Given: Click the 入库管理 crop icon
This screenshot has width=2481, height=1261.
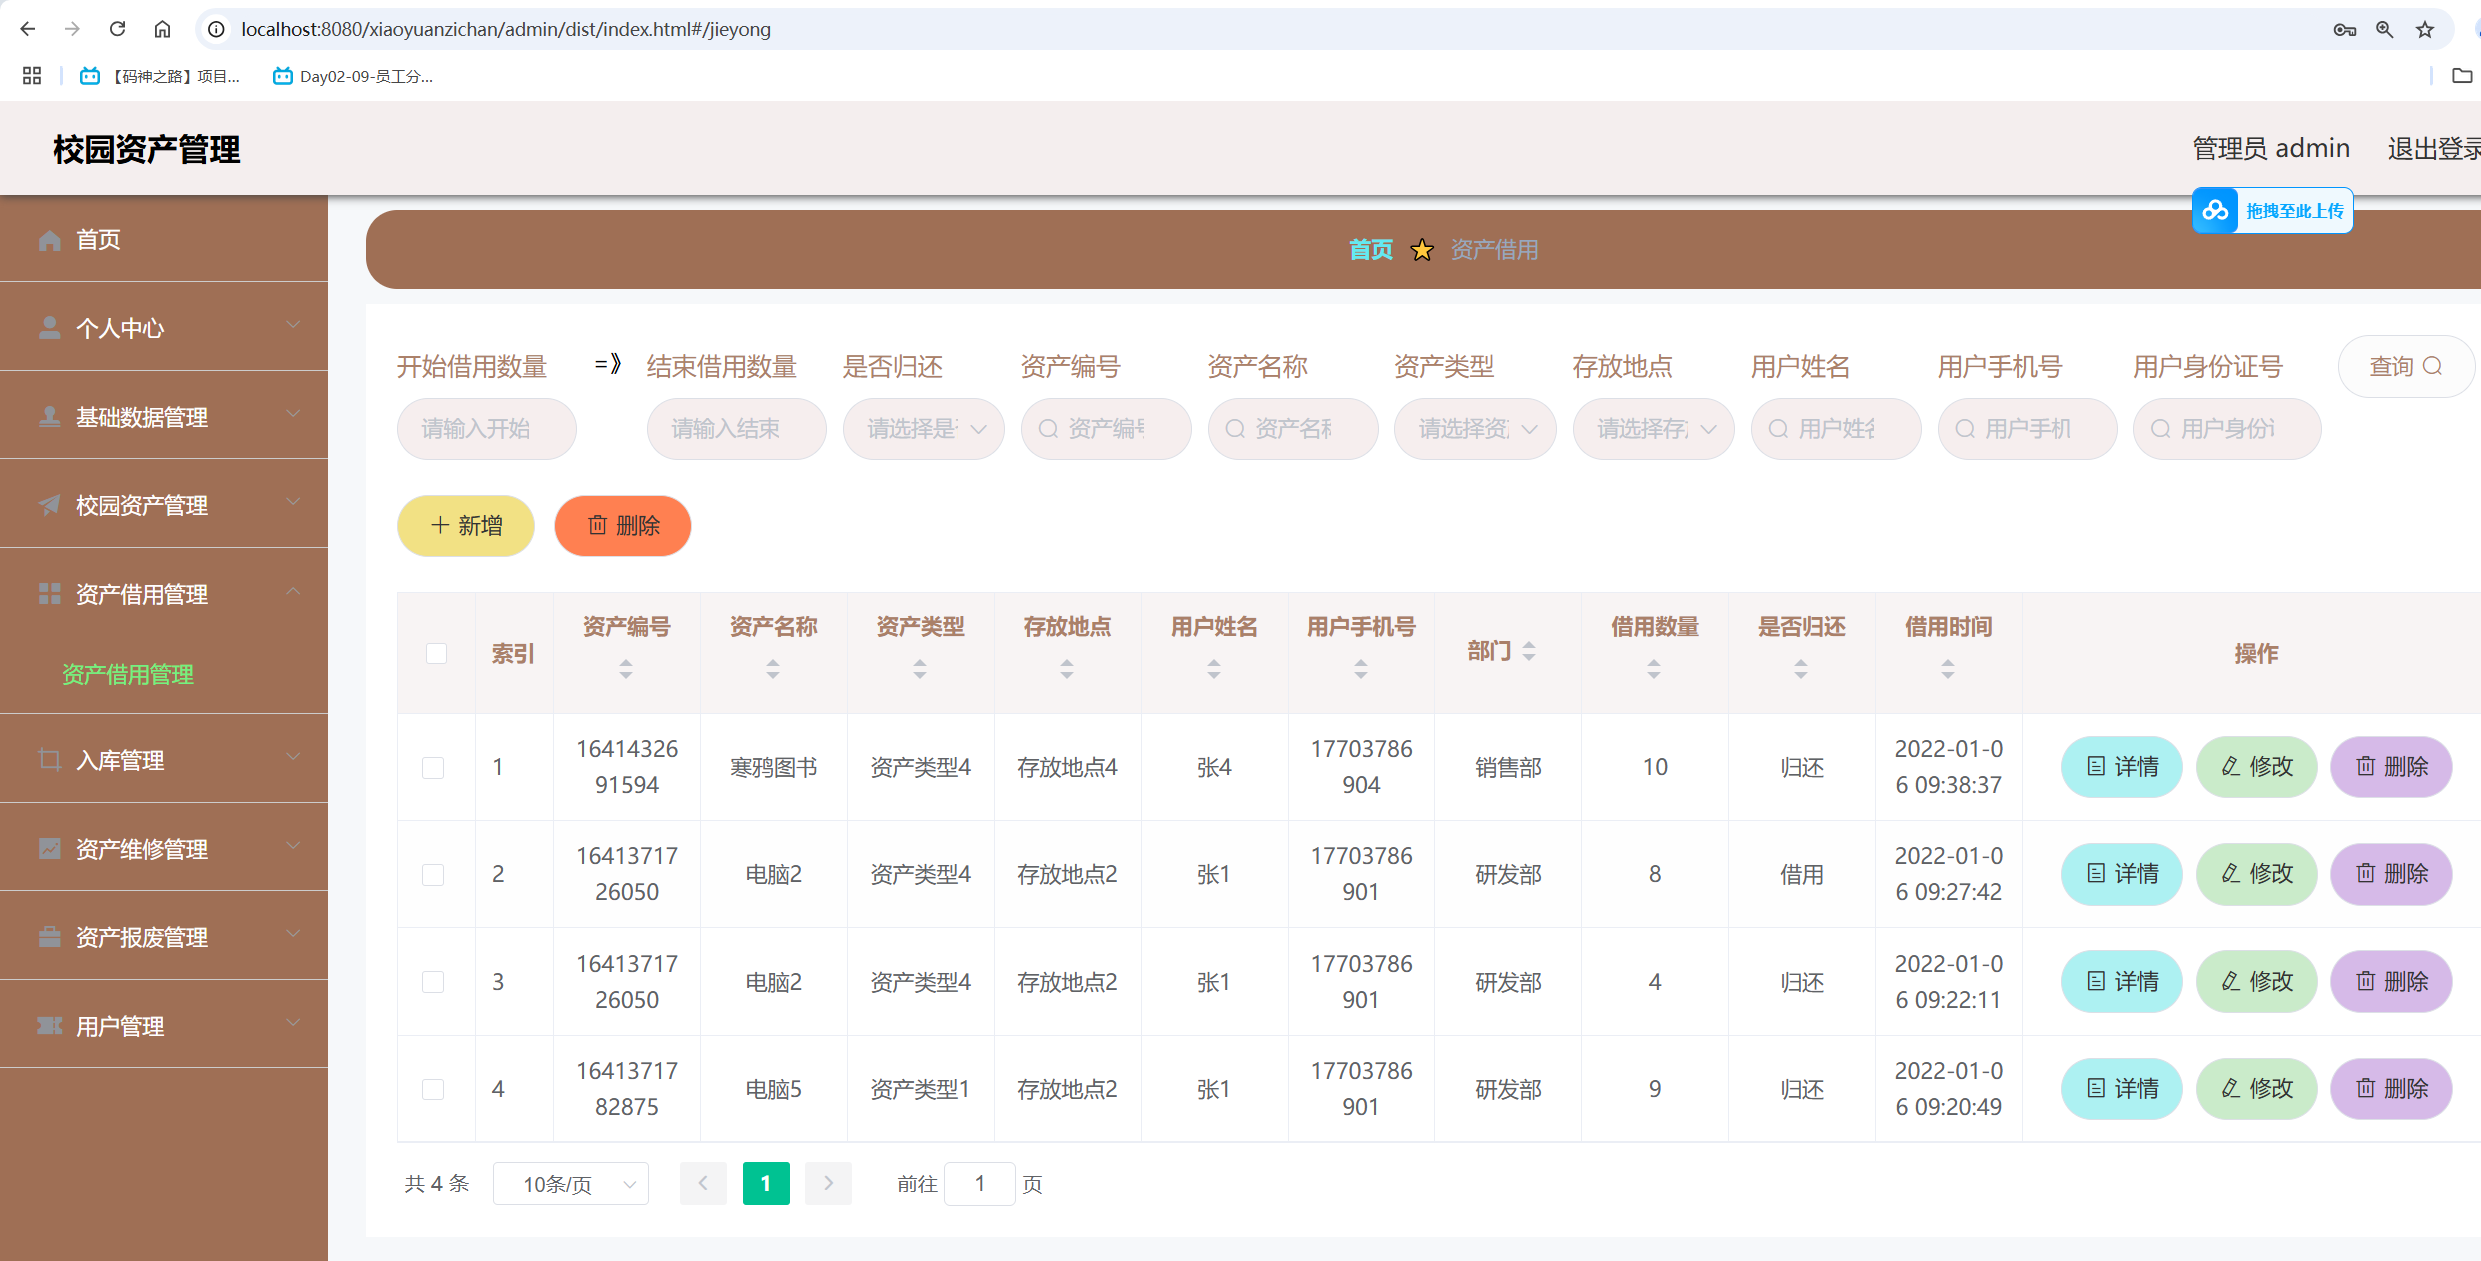Looking at the screenshot, I should 49,760.
